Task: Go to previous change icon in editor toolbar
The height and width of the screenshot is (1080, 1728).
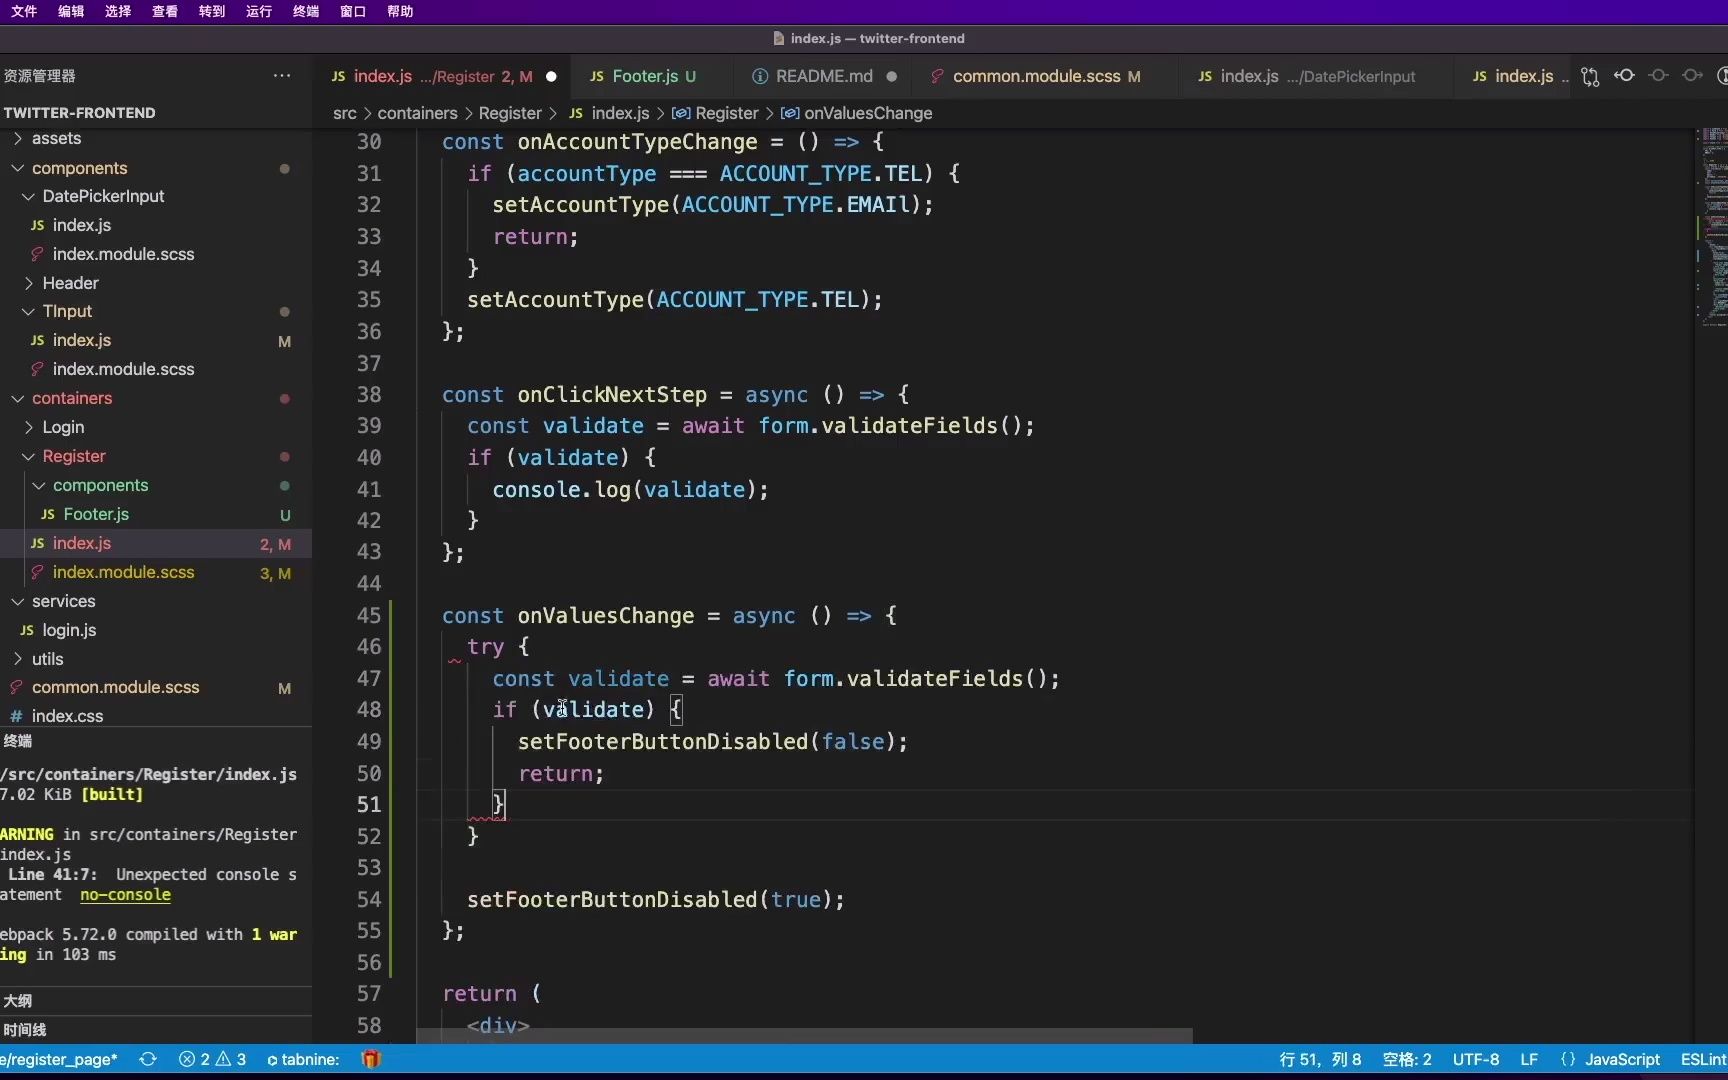Action: point(1625,76)
